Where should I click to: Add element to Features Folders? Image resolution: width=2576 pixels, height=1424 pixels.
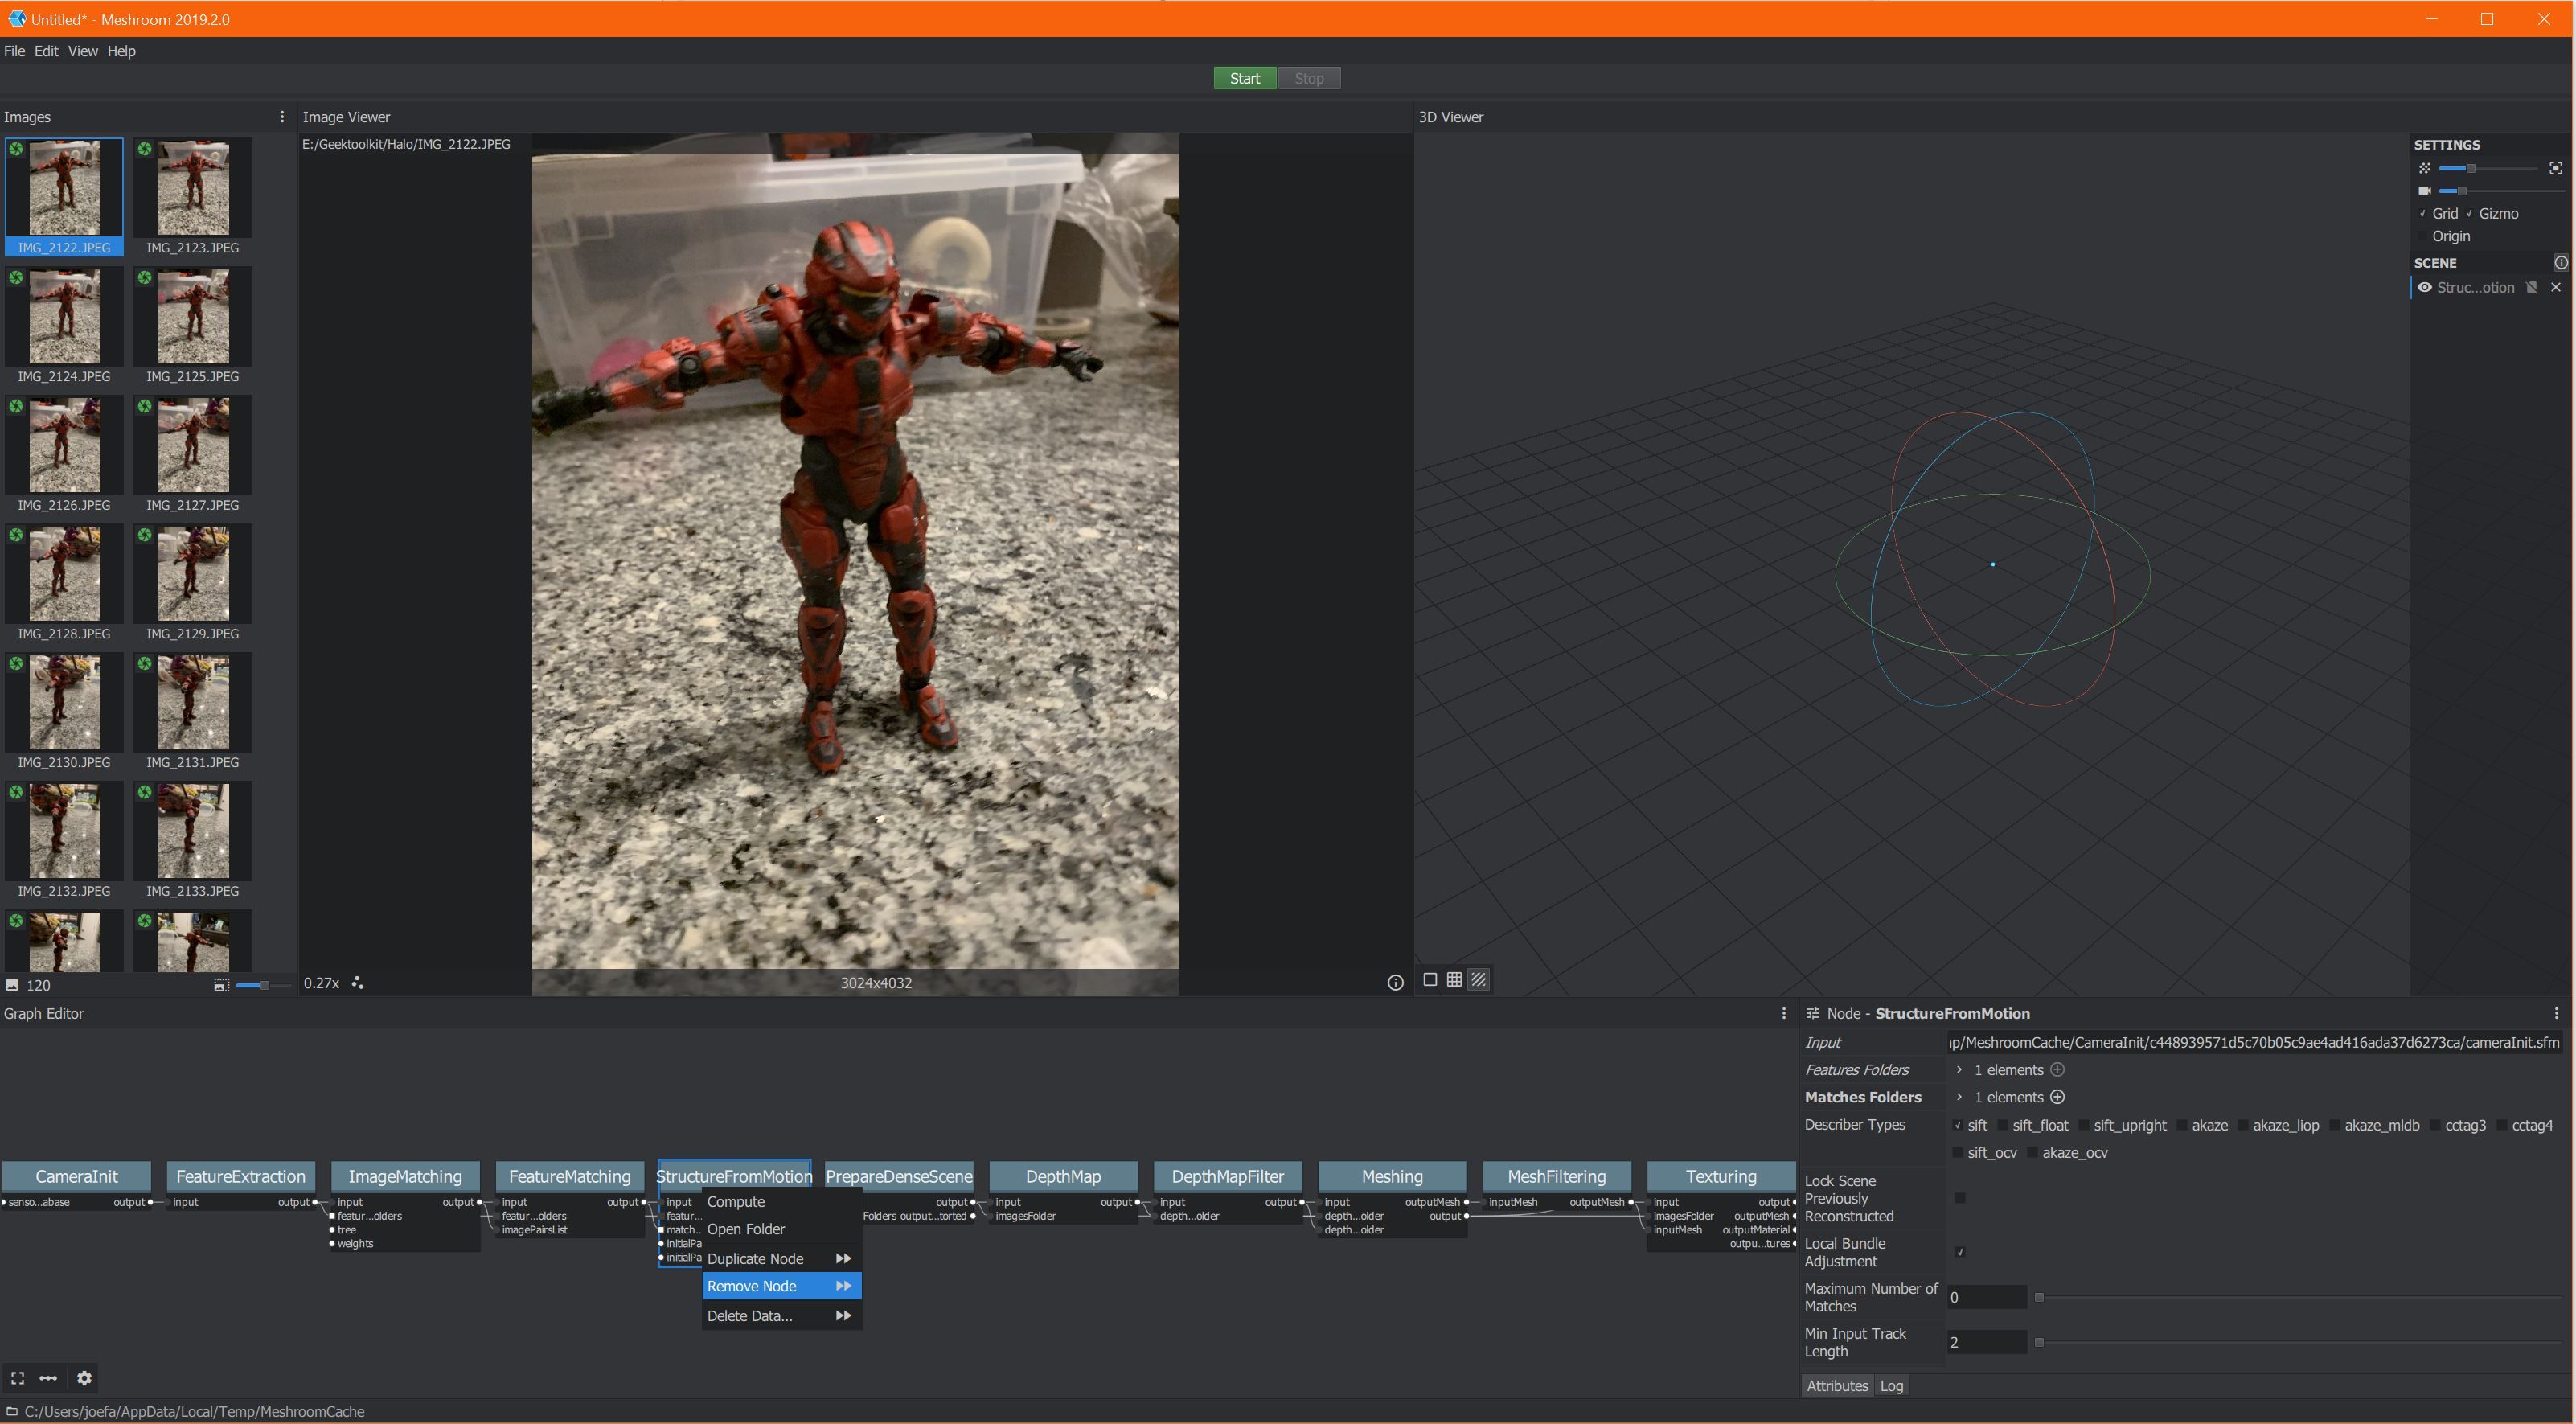[2057, 1070]
